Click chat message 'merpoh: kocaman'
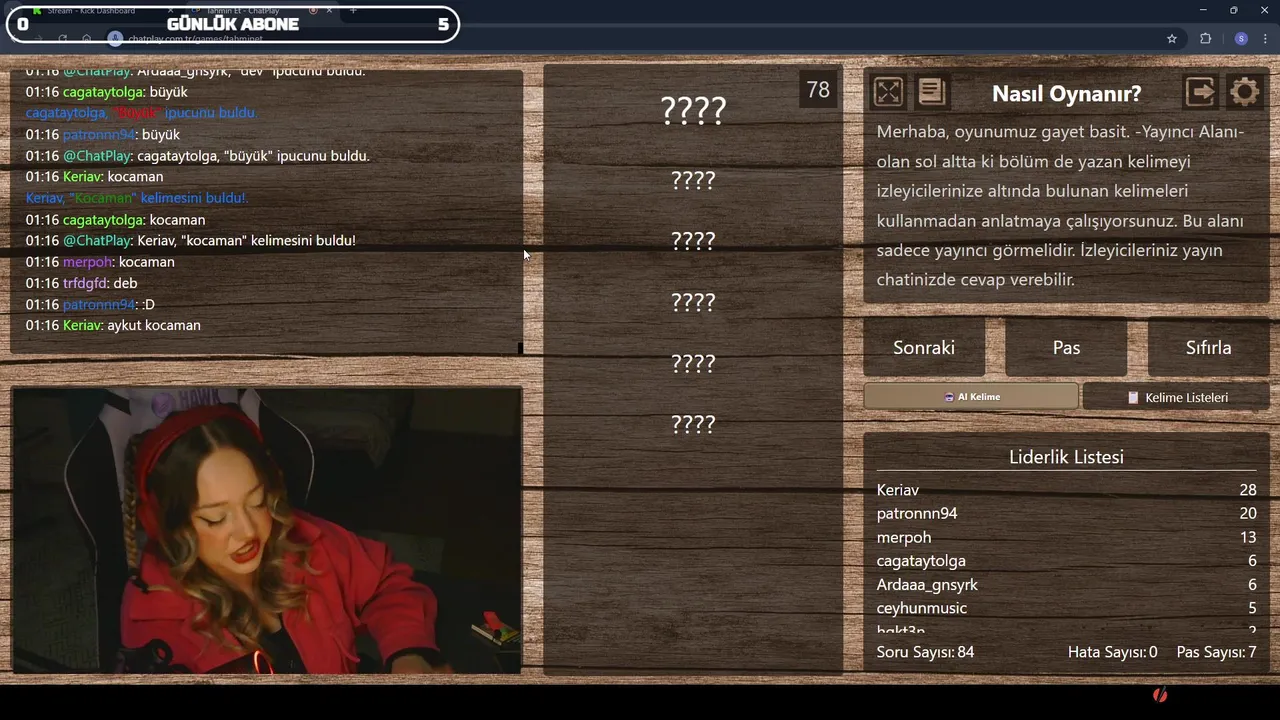The image size is (1280, 720). 100,262
